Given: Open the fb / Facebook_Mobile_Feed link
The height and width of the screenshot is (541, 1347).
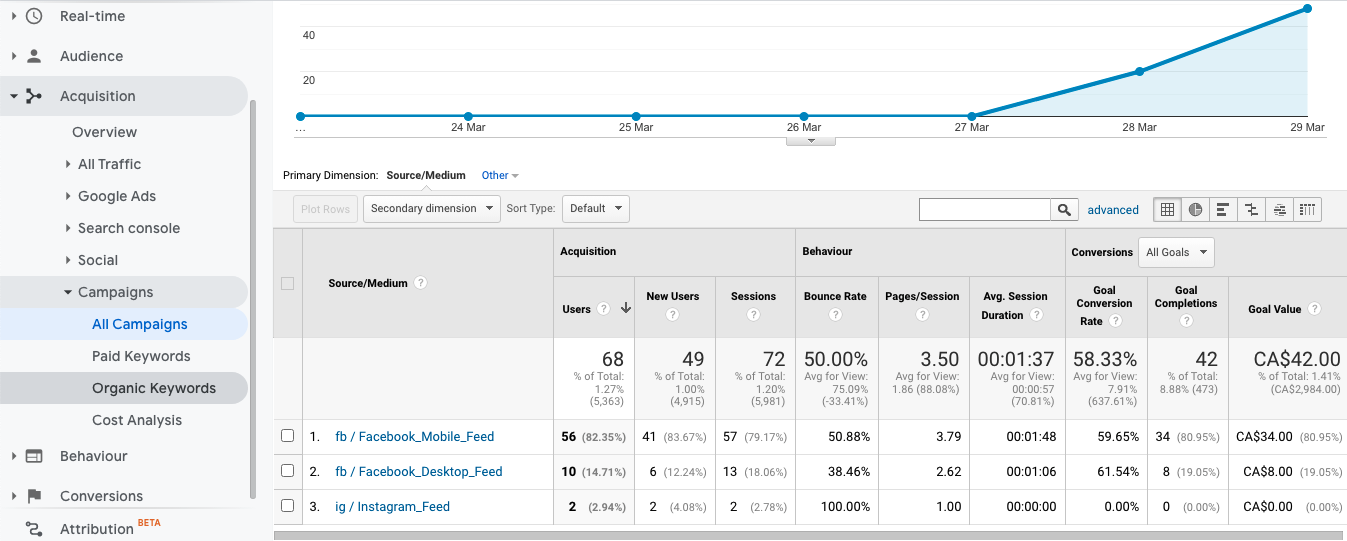Looking at the screenshot, I should [414, 437].
